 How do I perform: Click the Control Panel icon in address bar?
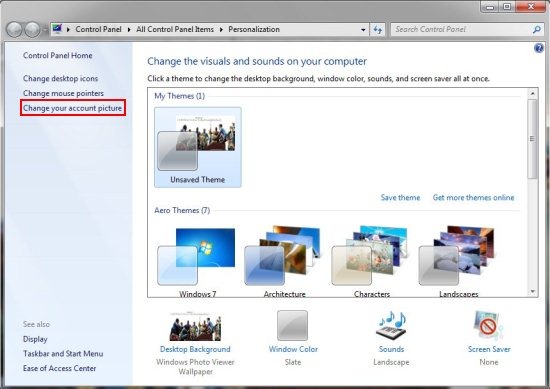pyautogui.click(x=58, y=29)
